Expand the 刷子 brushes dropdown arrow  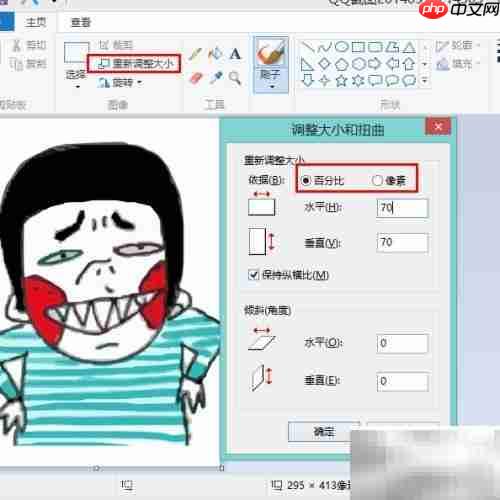272,86
